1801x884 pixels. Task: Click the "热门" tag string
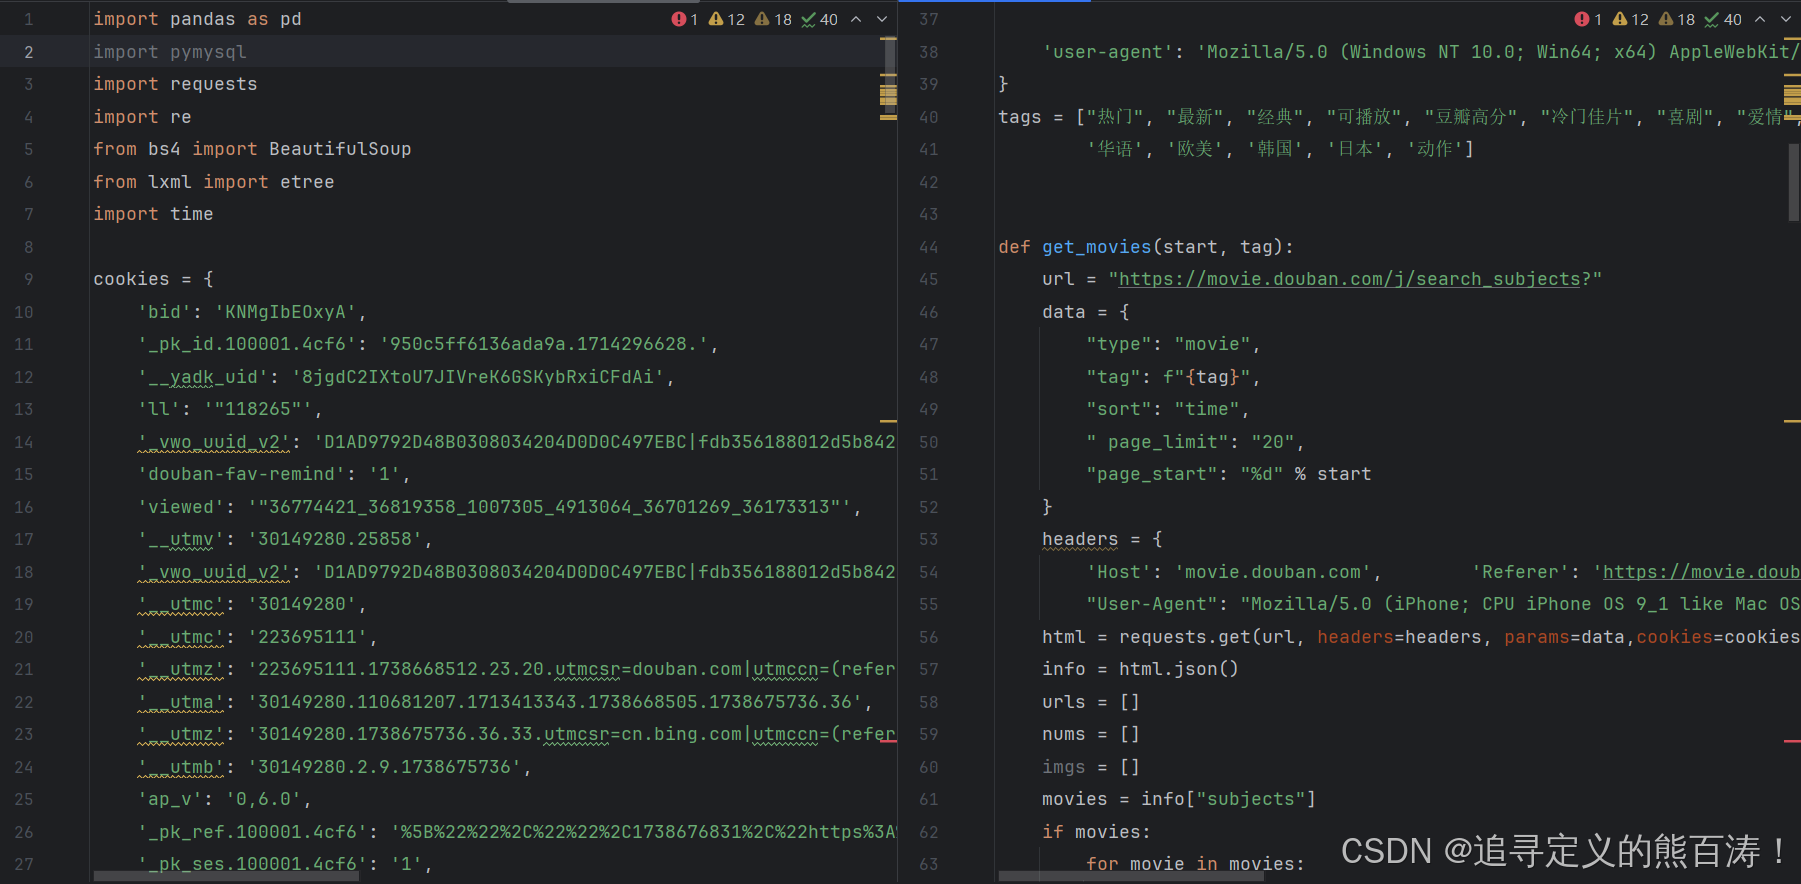(x=1114, y=117)
